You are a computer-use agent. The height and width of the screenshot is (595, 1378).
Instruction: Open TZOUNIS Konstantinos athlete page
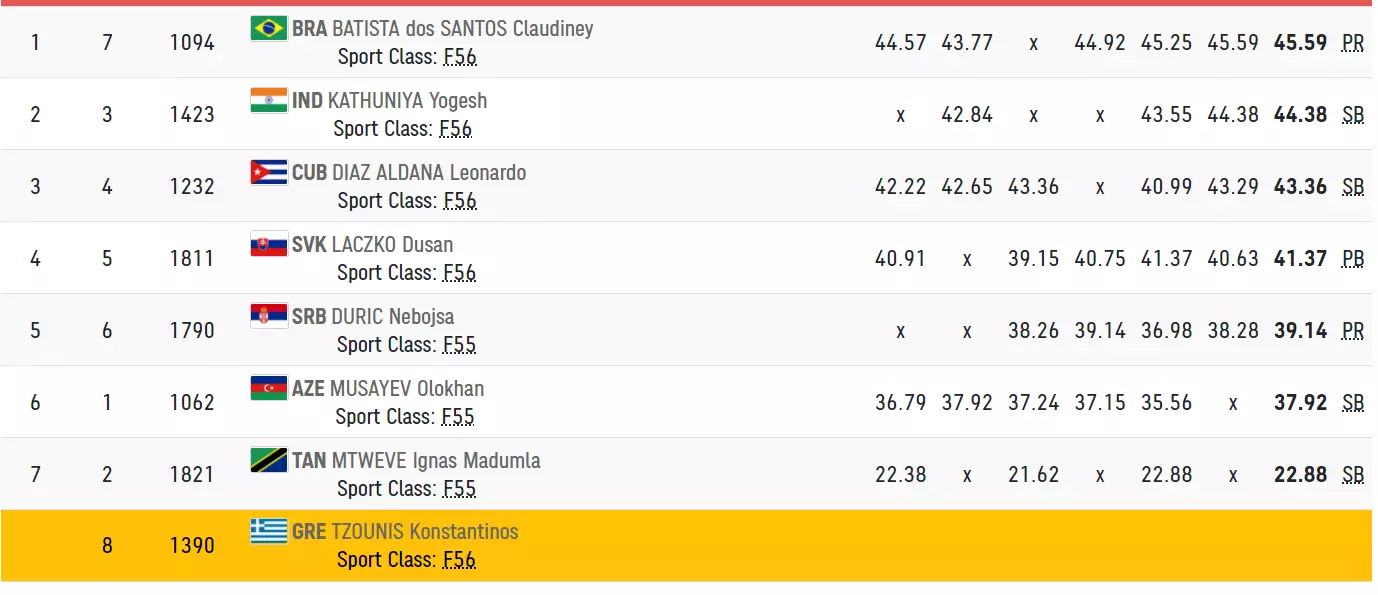[x=424, y=533]
